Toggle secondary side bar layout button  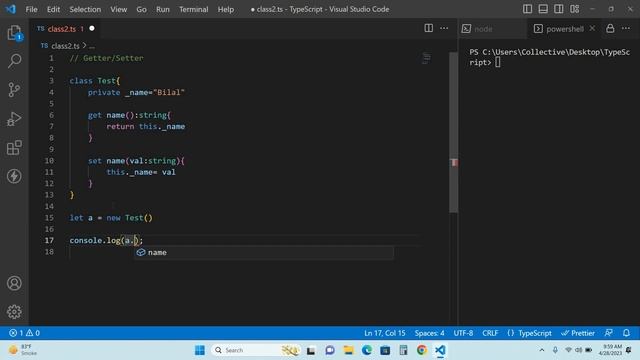[x=559, y=9]
